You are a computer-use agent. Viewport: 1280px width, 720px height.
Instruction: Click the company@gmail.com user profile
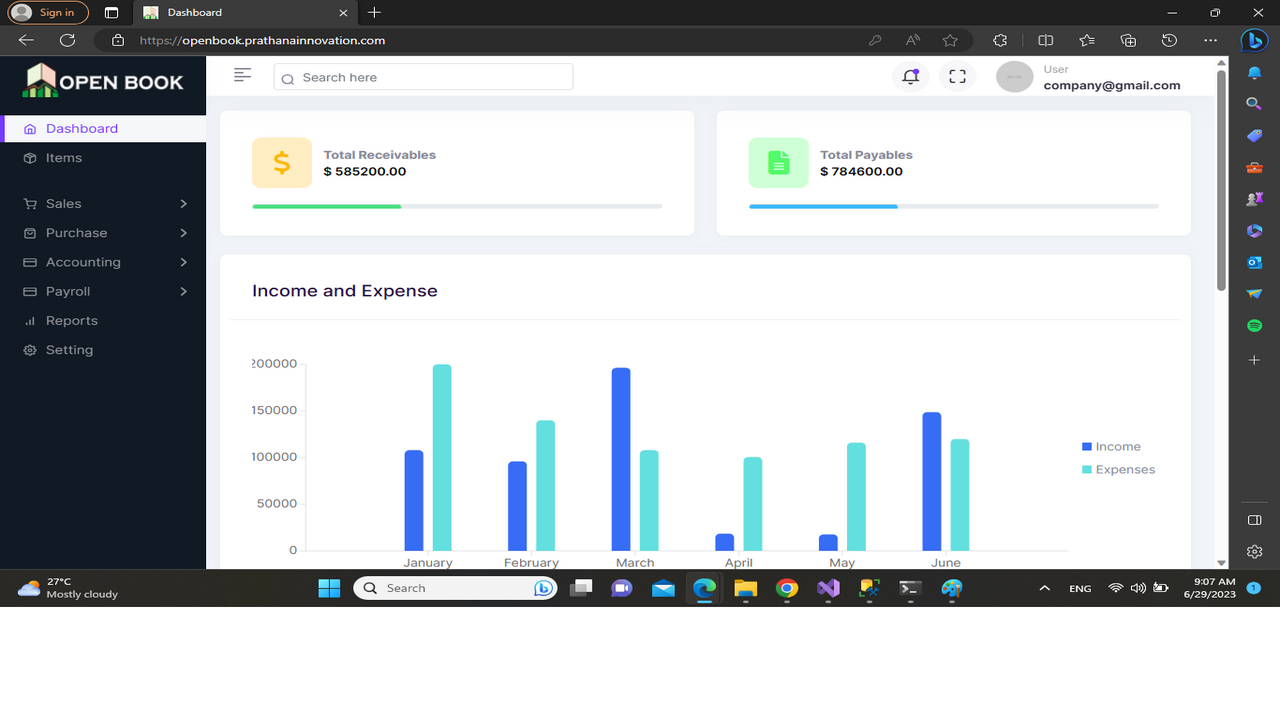tap(1111, 85)
